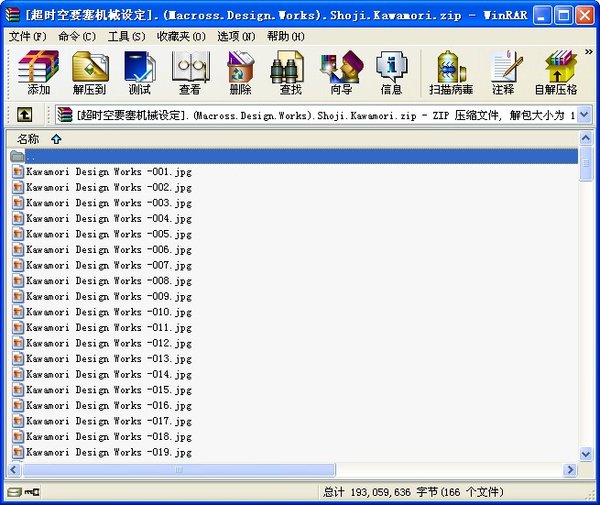Open the 收藏夹(O) menu
600x505 pixels.
(x=181, y=37)
